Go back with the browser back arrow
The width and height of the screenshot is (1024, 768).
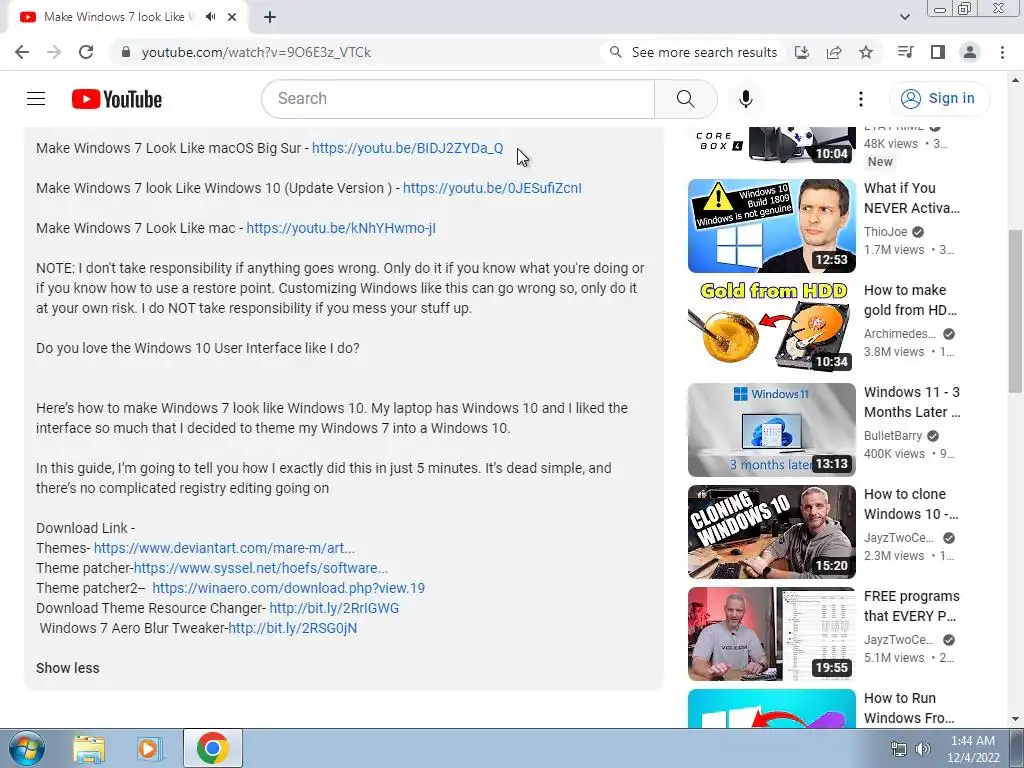point(22,52)
